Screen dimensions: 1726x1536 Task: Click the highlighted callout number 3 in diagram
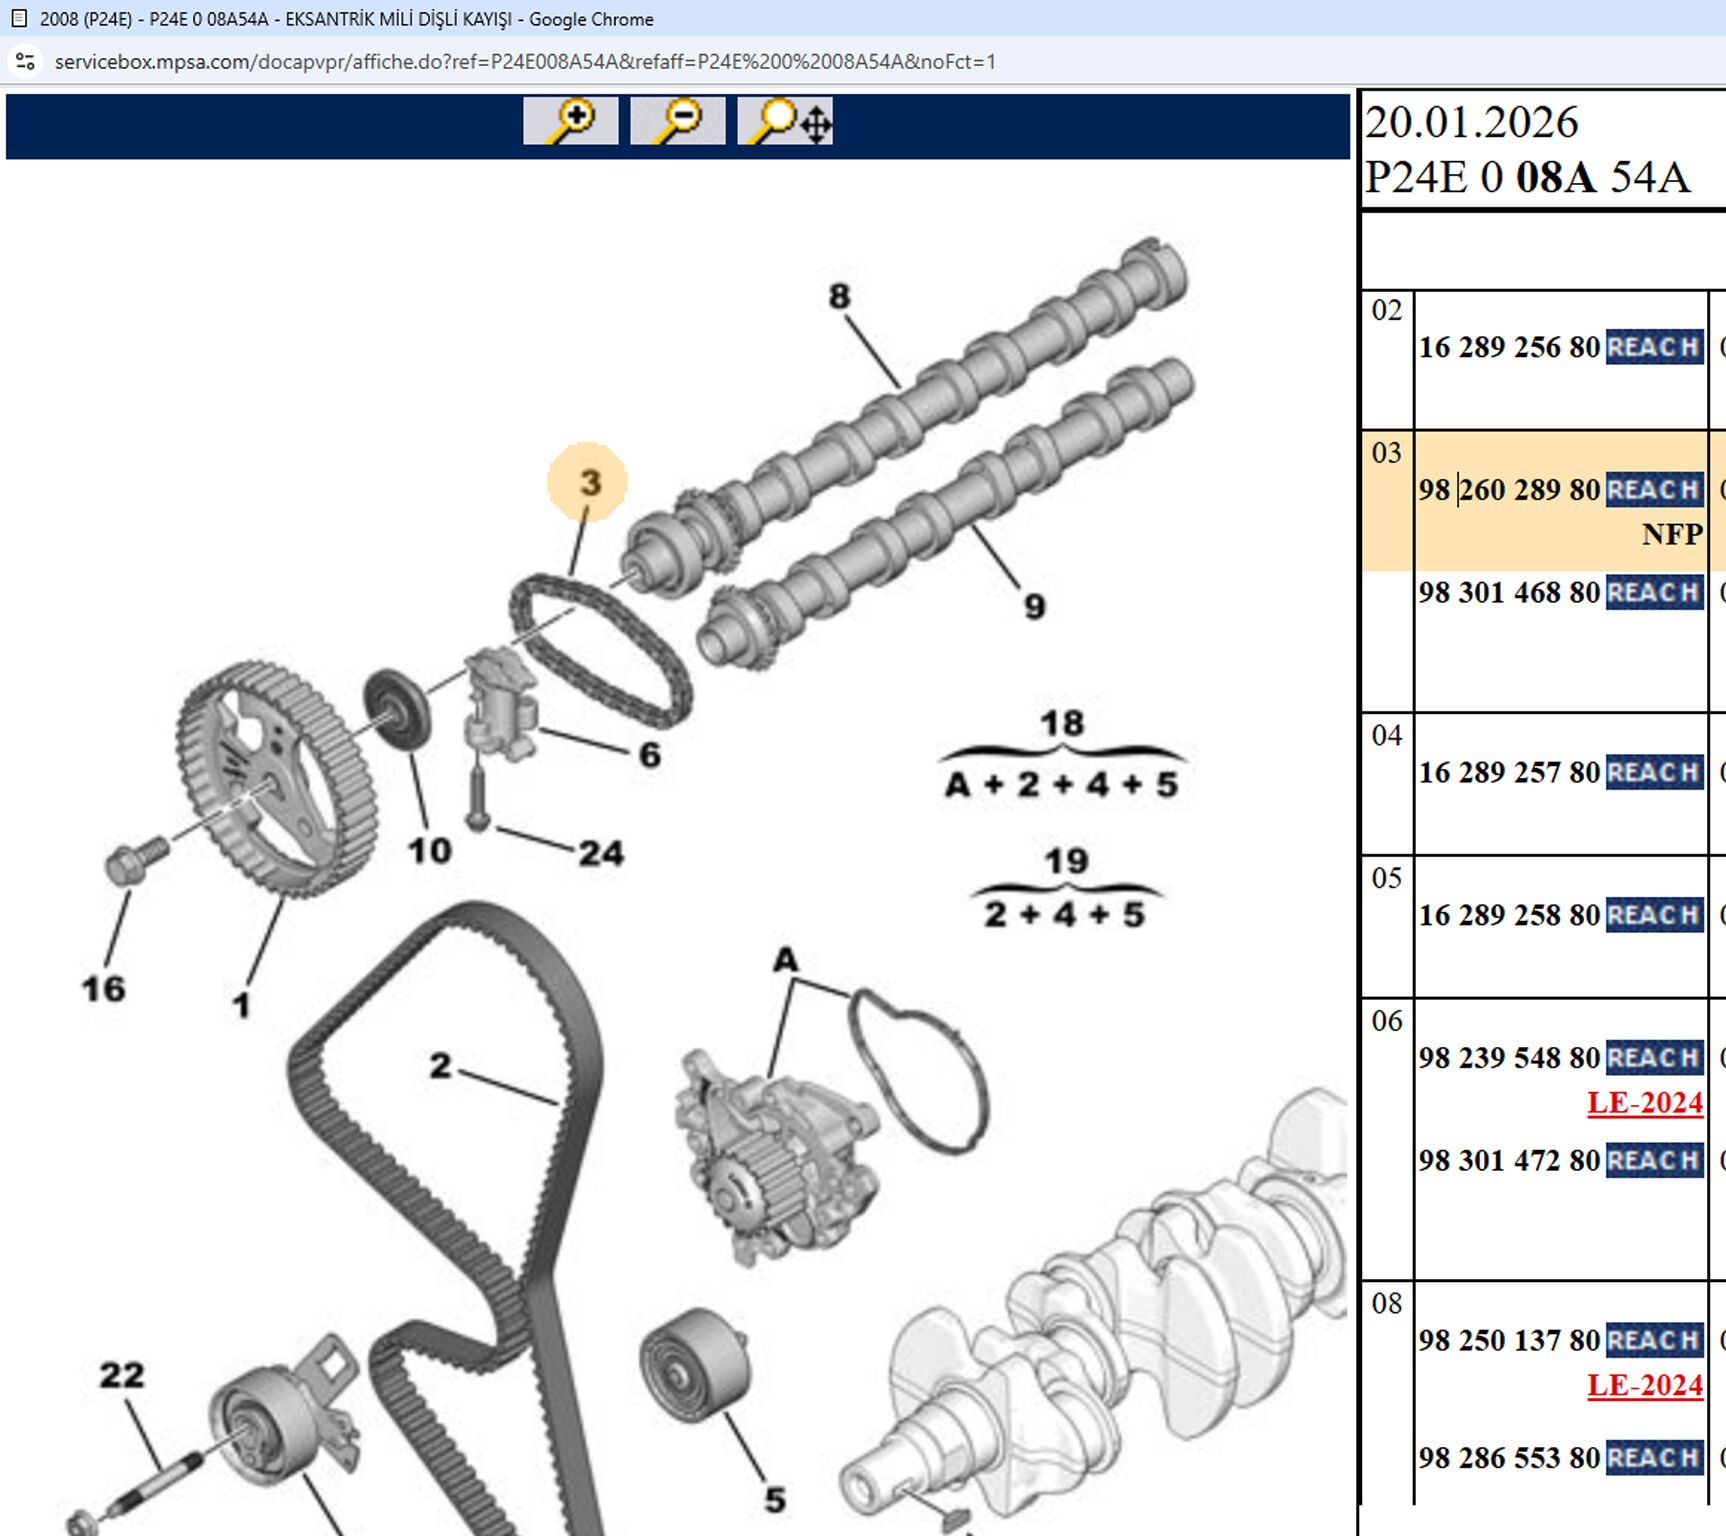tap(589, 482)
